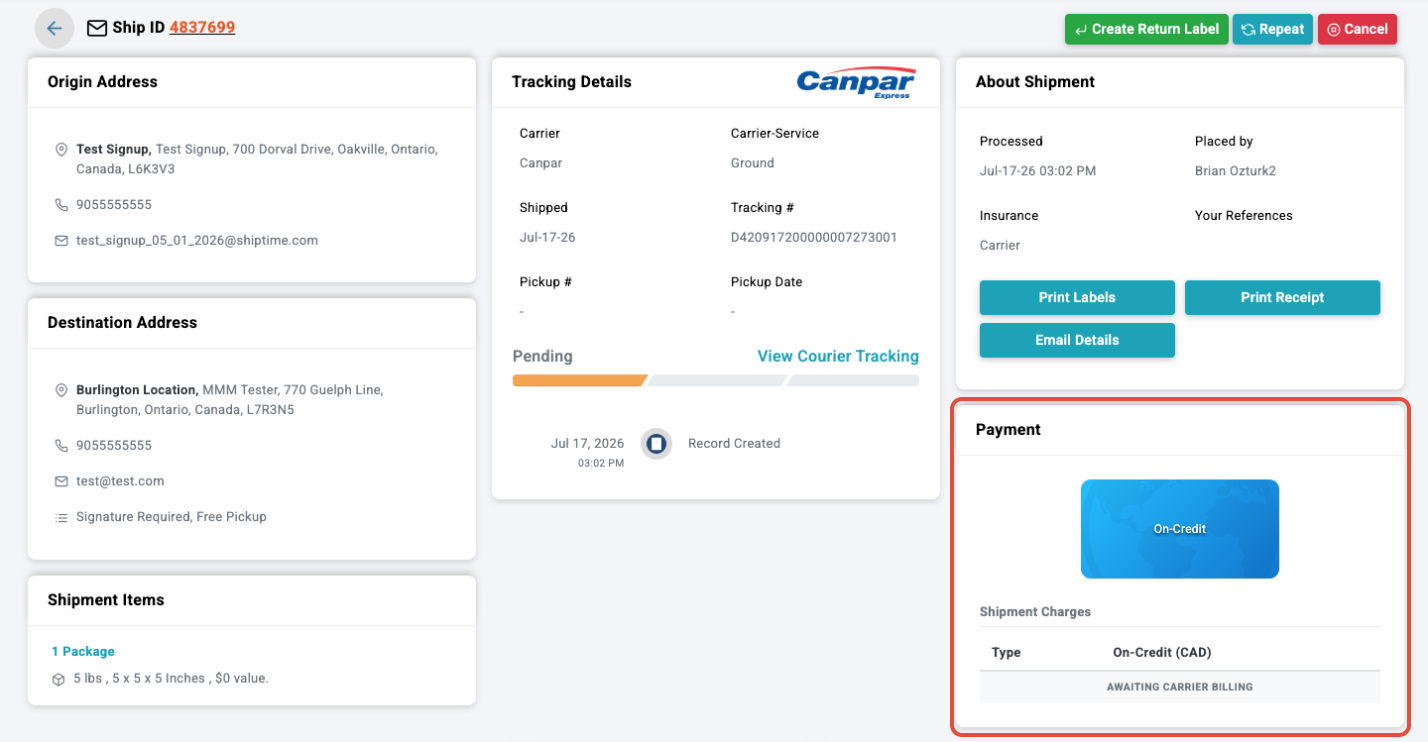This screenshot has height=742, width=1428.
Task: Click the Repeat shipment button
Action: 1273,29
